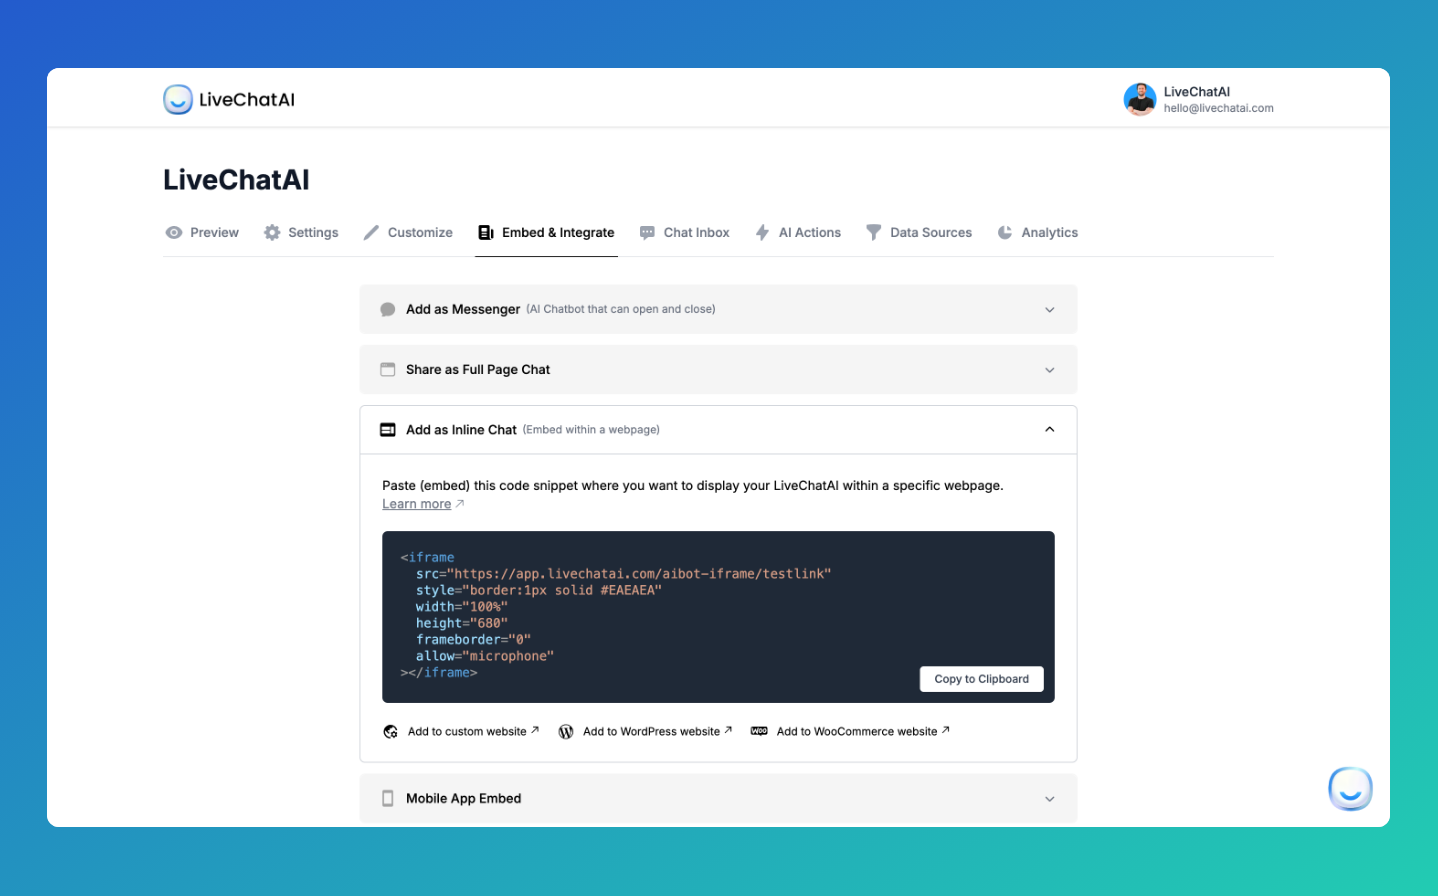Screen dimensions: 1438x896
Task: Click the LiveChatAI page title heading
Action: click(x=236, y=180)
